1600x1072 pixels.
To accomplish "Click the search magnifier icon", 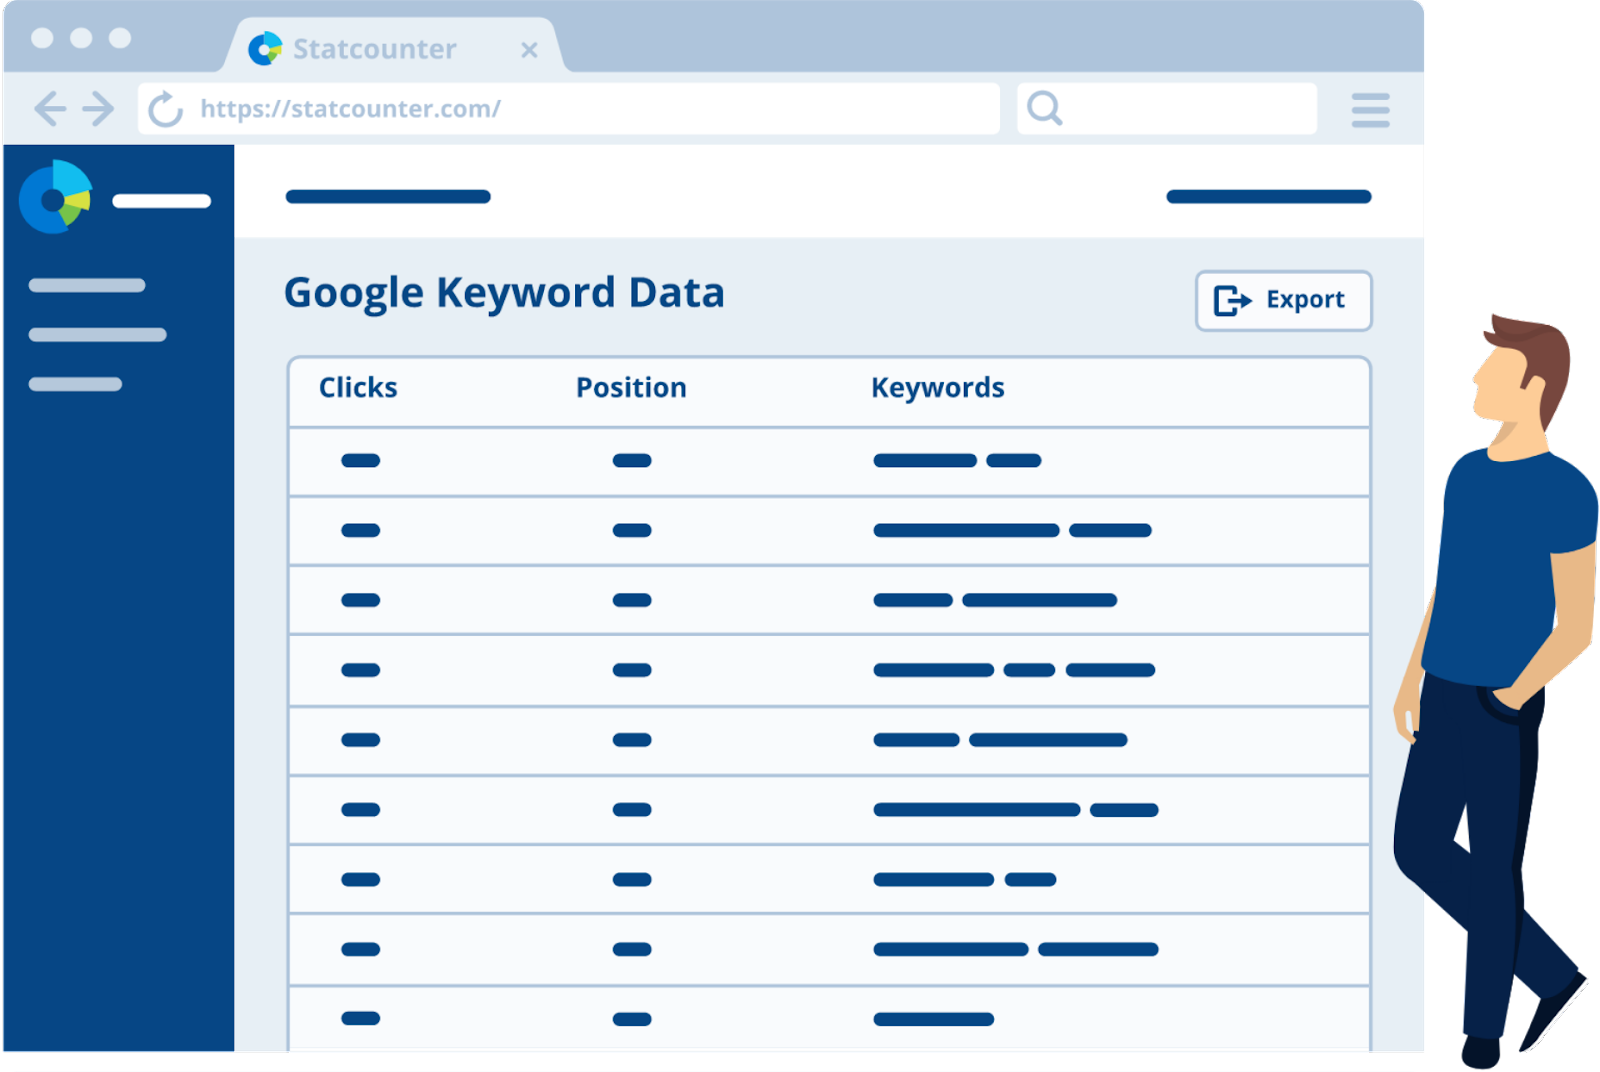I will pyautogui.click(x=1044, y=108).
